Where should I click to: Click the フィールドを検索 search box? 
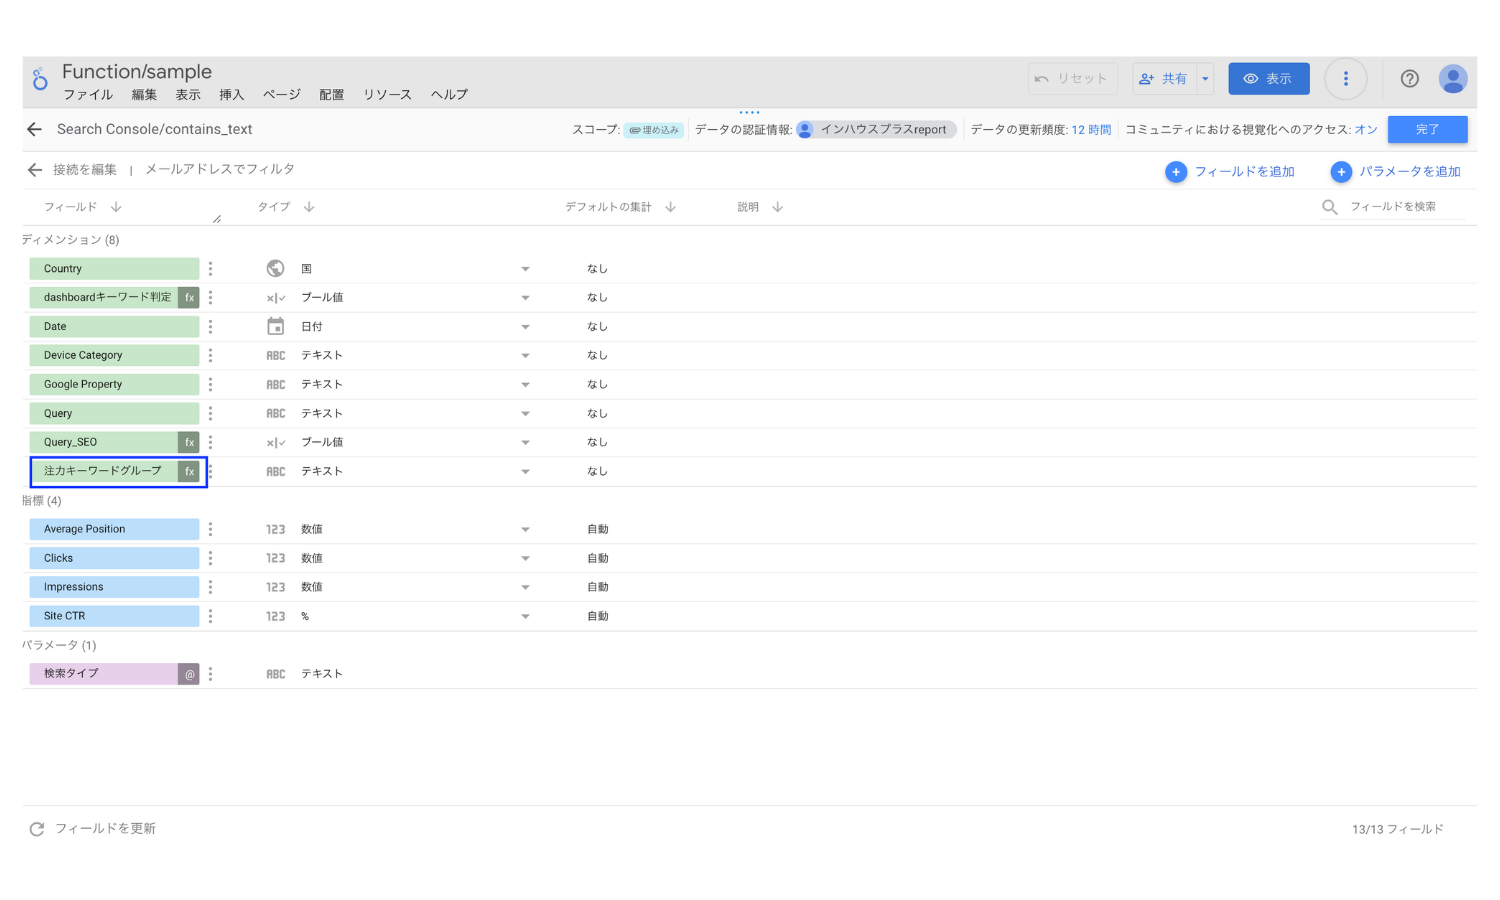(x=1395, y=207)
